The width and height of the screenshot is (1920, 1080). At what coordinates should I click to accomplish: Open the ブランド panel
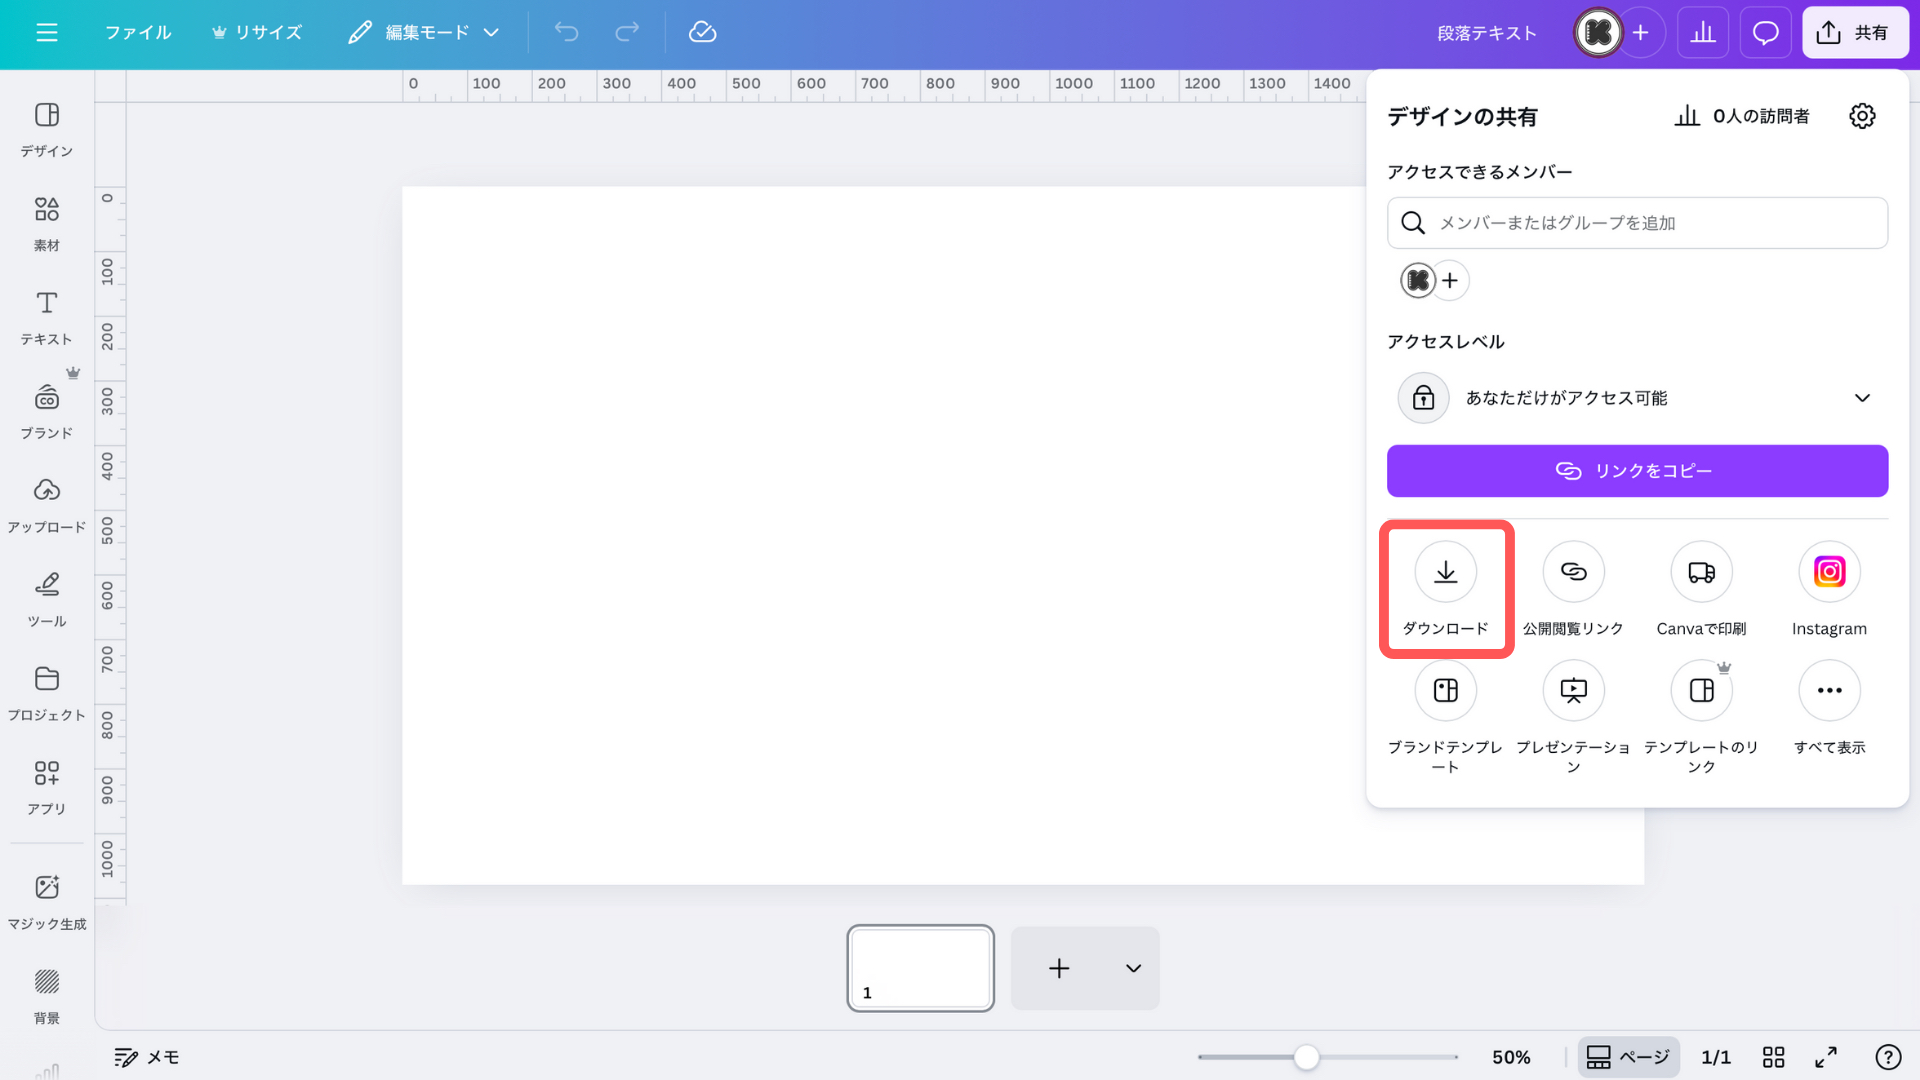click(47, 412)
